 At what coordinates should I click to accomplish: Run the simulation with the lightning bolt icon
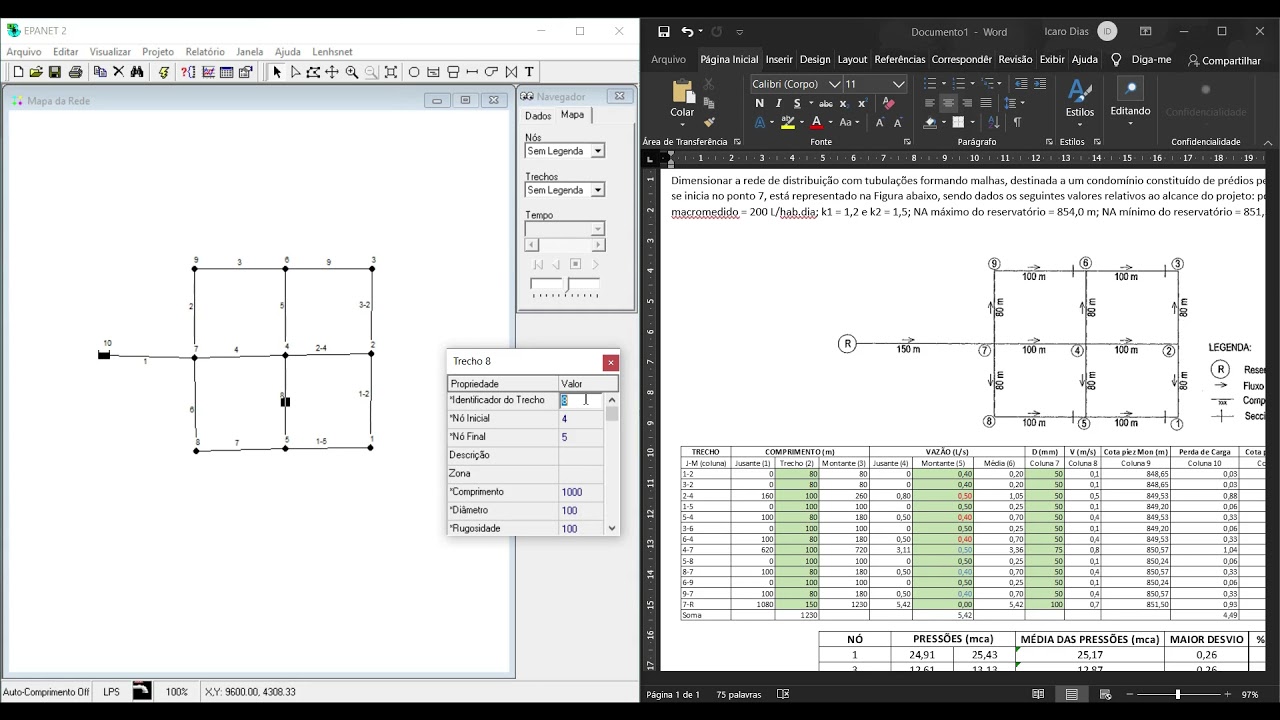click(164, 72)
